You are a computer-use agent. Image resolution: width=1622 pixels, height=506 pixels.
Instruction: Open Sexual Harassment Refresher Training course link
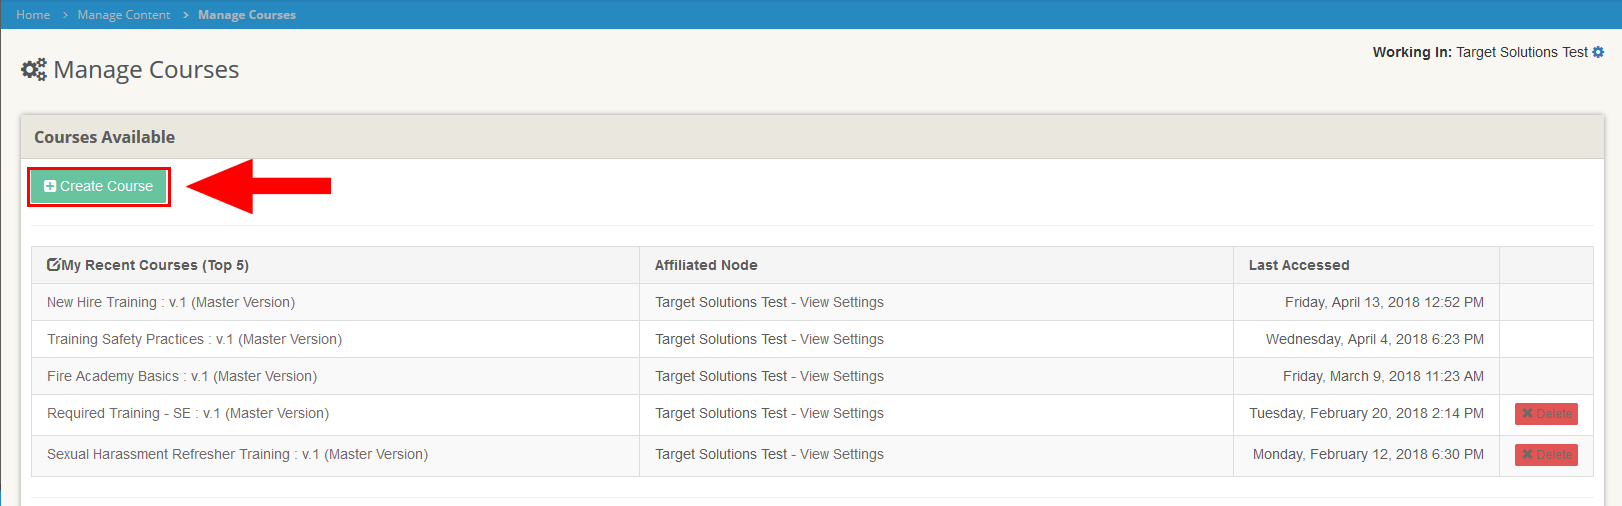[237, 454]
